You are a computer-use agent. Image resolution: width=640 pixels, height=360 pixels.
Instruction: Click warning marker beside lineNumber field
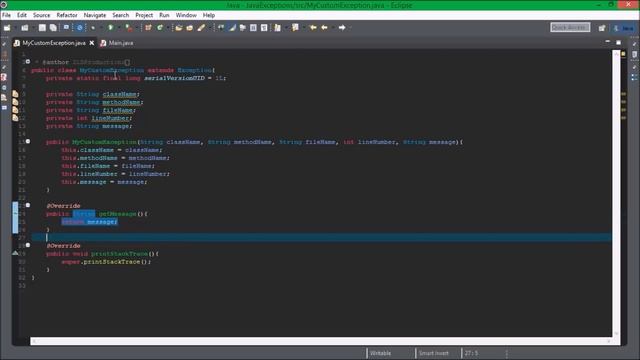(x=15, y=118)
